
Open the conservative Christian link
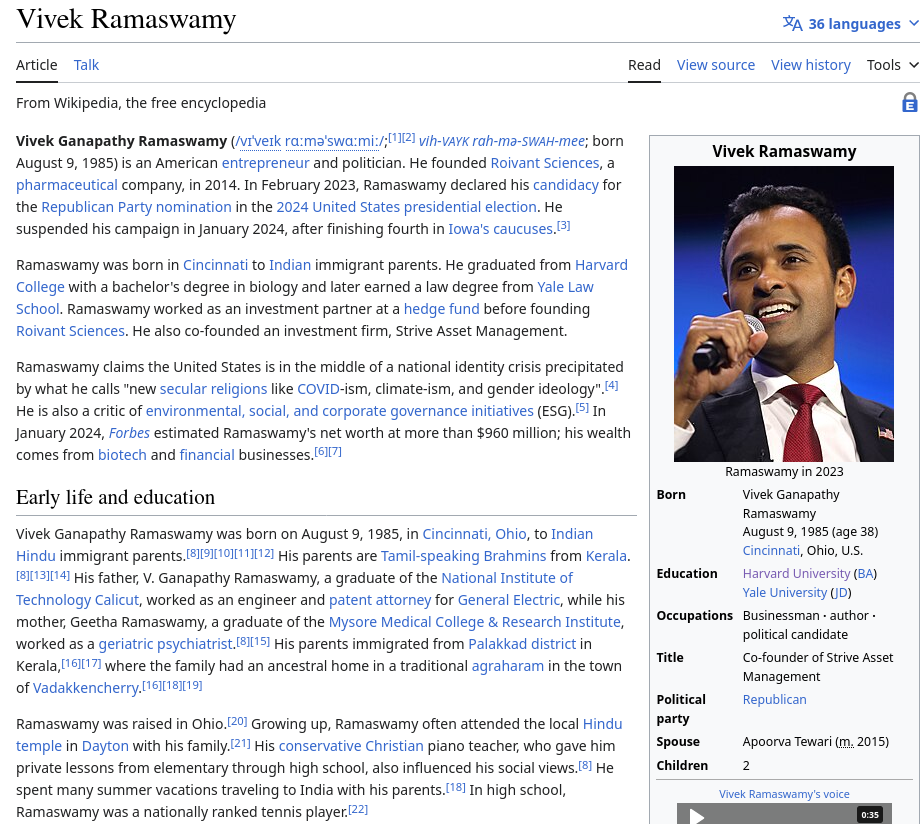click(x=351, y=746)
